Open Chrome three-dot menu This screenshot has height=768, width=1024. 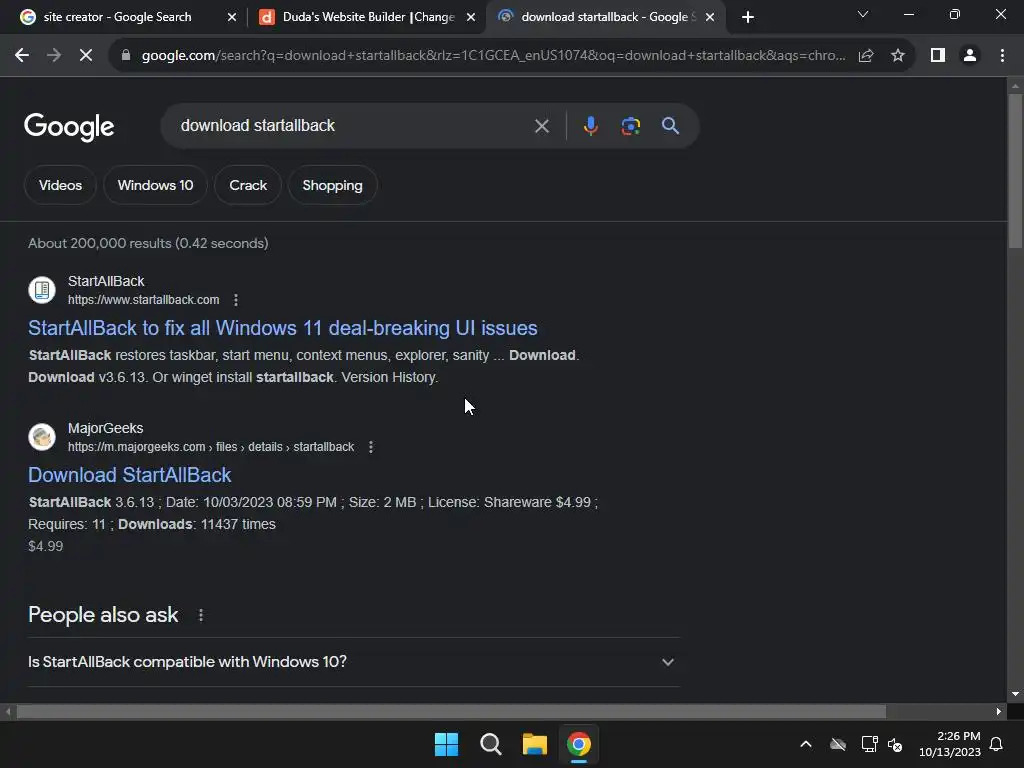point(1002,56)
